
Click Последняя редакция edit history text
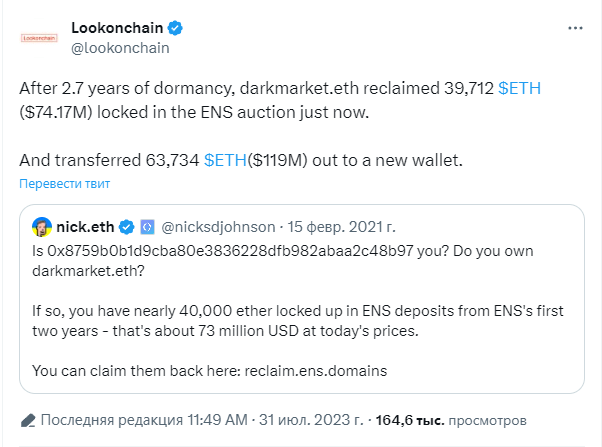[111, 420]
